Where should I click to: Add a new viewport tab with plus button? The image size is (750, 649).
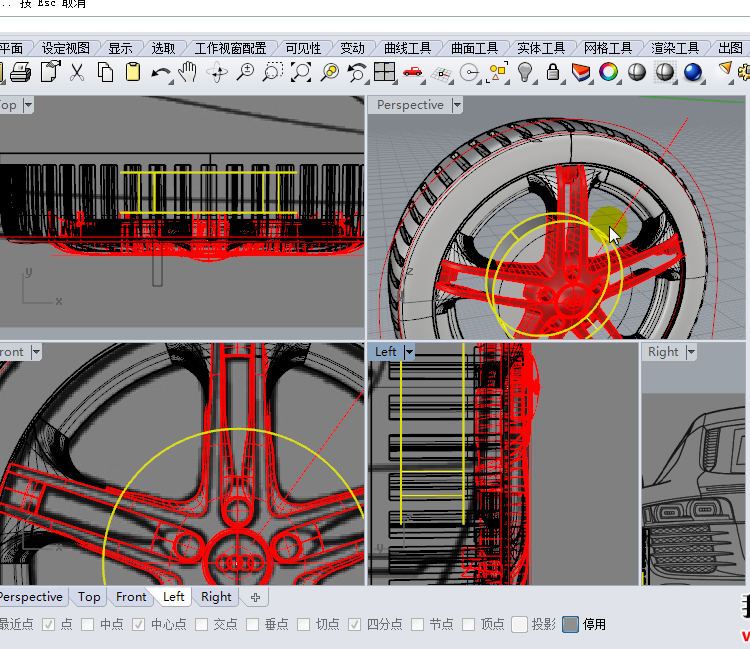(x=256, y=597)
